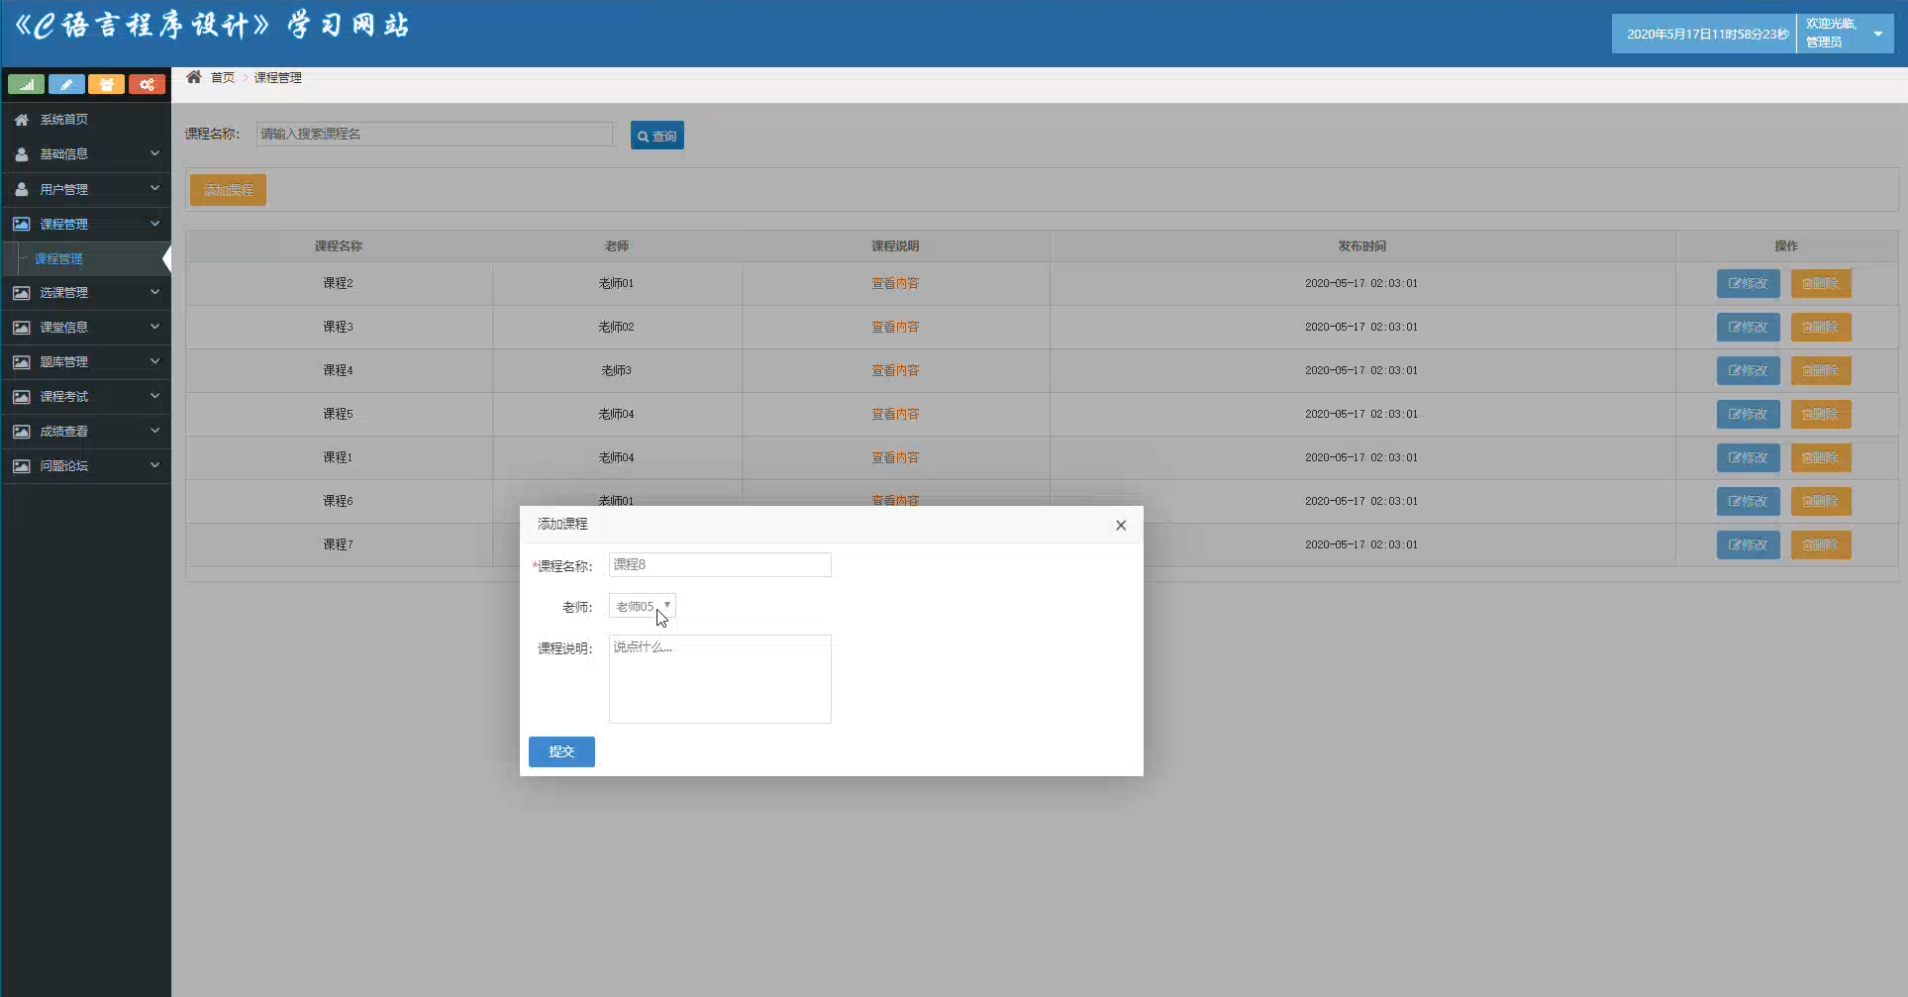Click the orange users icon in sidebar

[x=107, y=85]
